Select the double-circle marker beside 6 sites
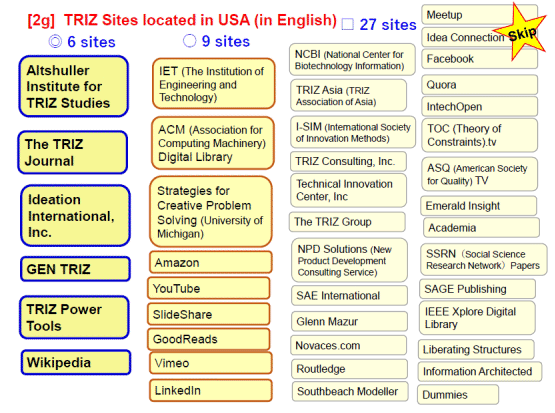This screenshot has height=413, width=555. pos(55,41)
